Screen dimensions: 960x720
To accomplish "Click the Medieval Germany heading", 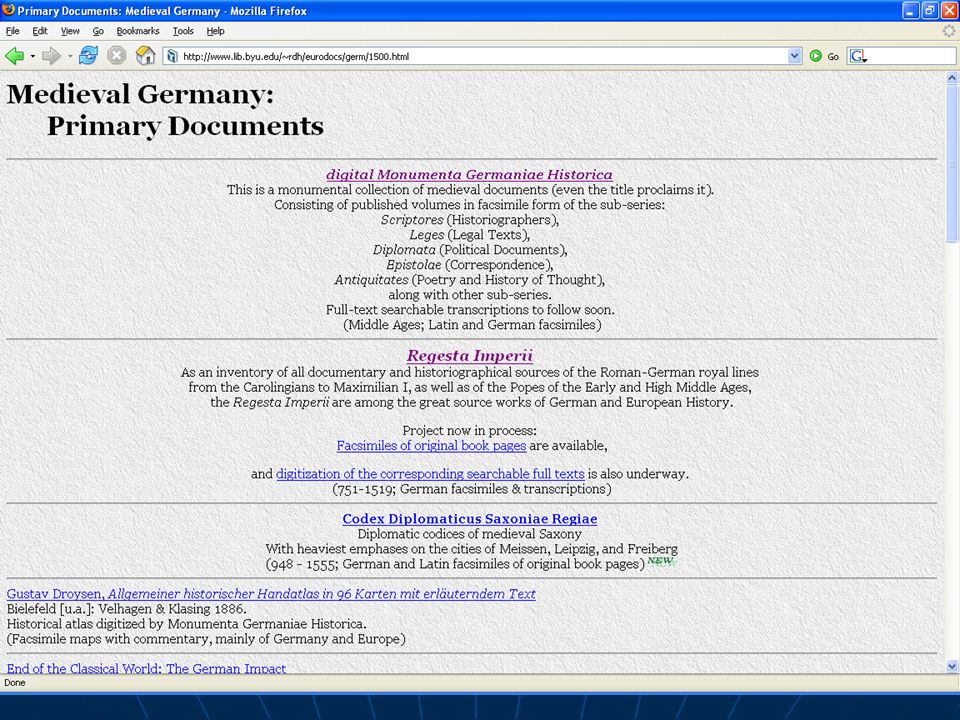I will click(165, 110).
